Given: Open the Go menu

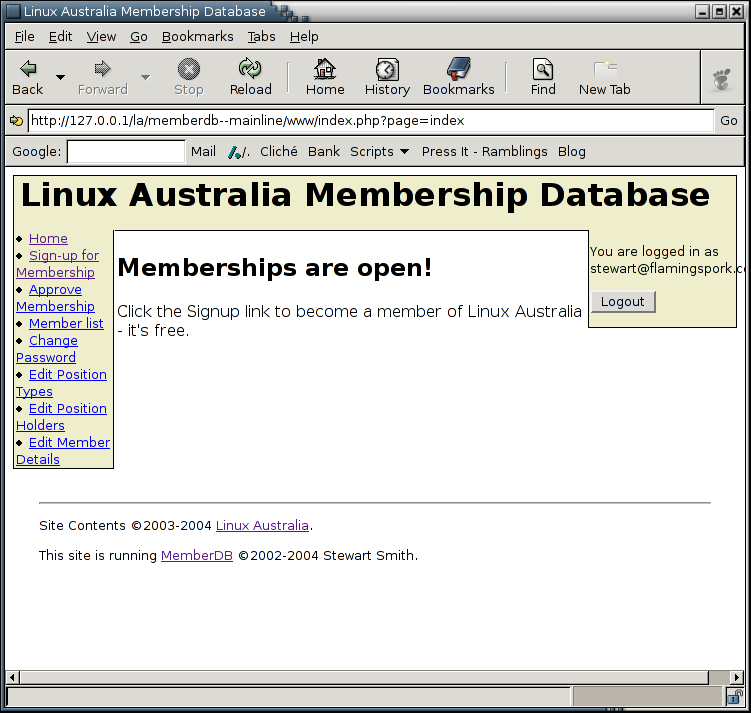Looking at the screenshot, I should pos(139,36).
